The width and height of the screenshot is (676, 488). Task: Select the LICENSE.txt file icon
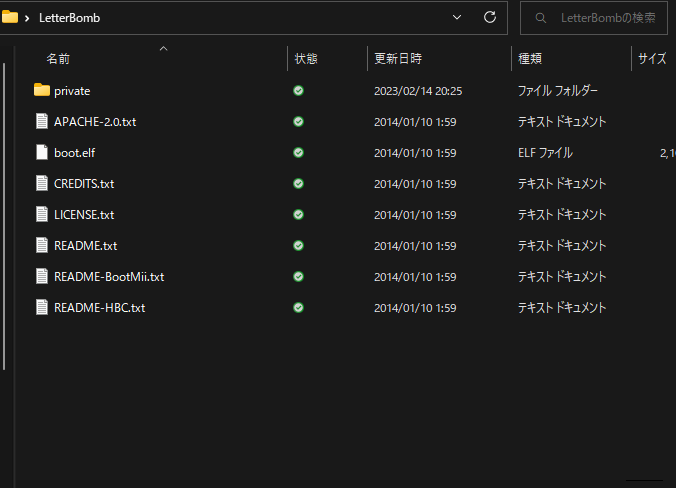click(42, 214)
